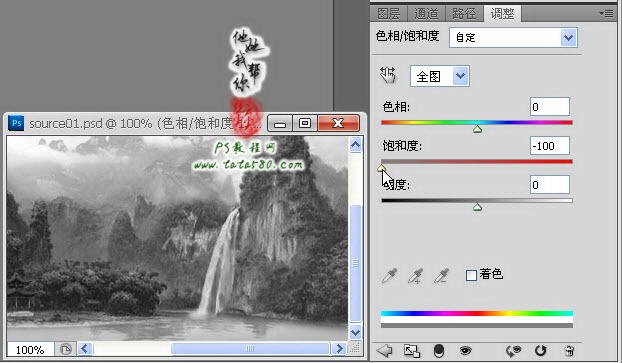Click the horizontal scrollbar right arrow
Image resolution: width=622 pixels, height=363 pixels.
click(339, 349)
